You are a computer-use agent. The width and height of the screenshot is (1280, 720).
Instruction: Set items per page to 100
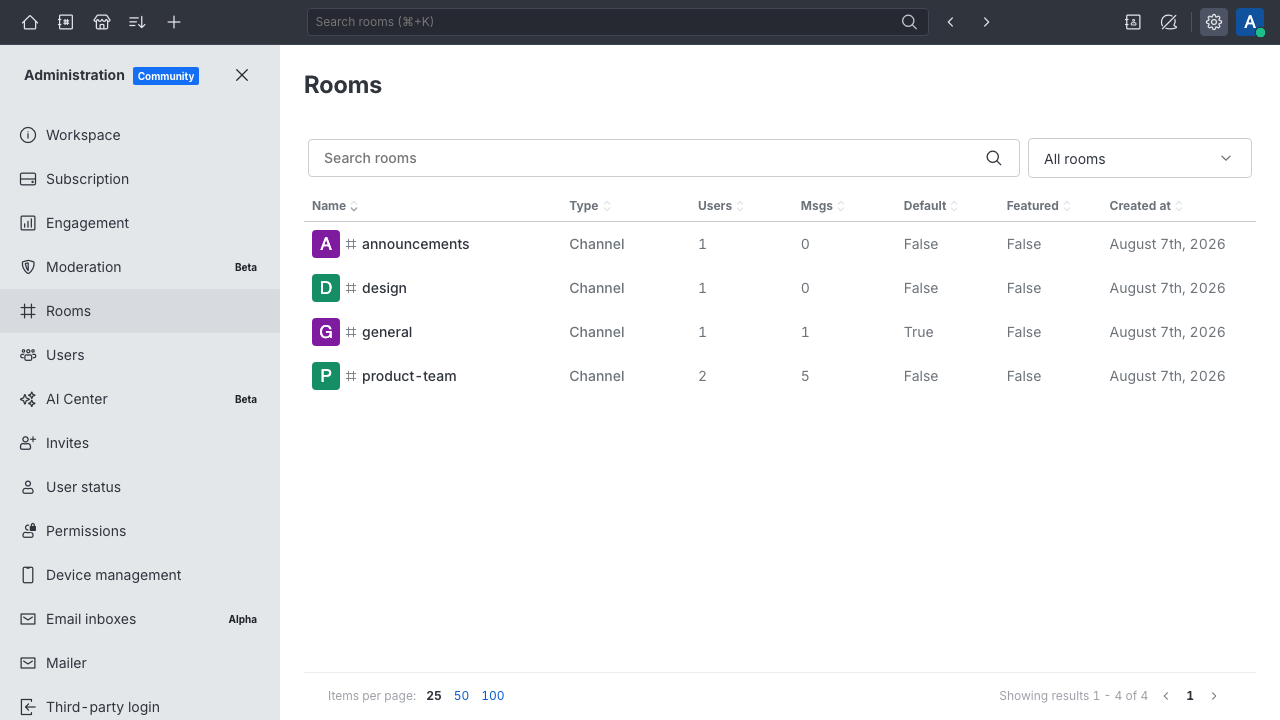point(493,696)
